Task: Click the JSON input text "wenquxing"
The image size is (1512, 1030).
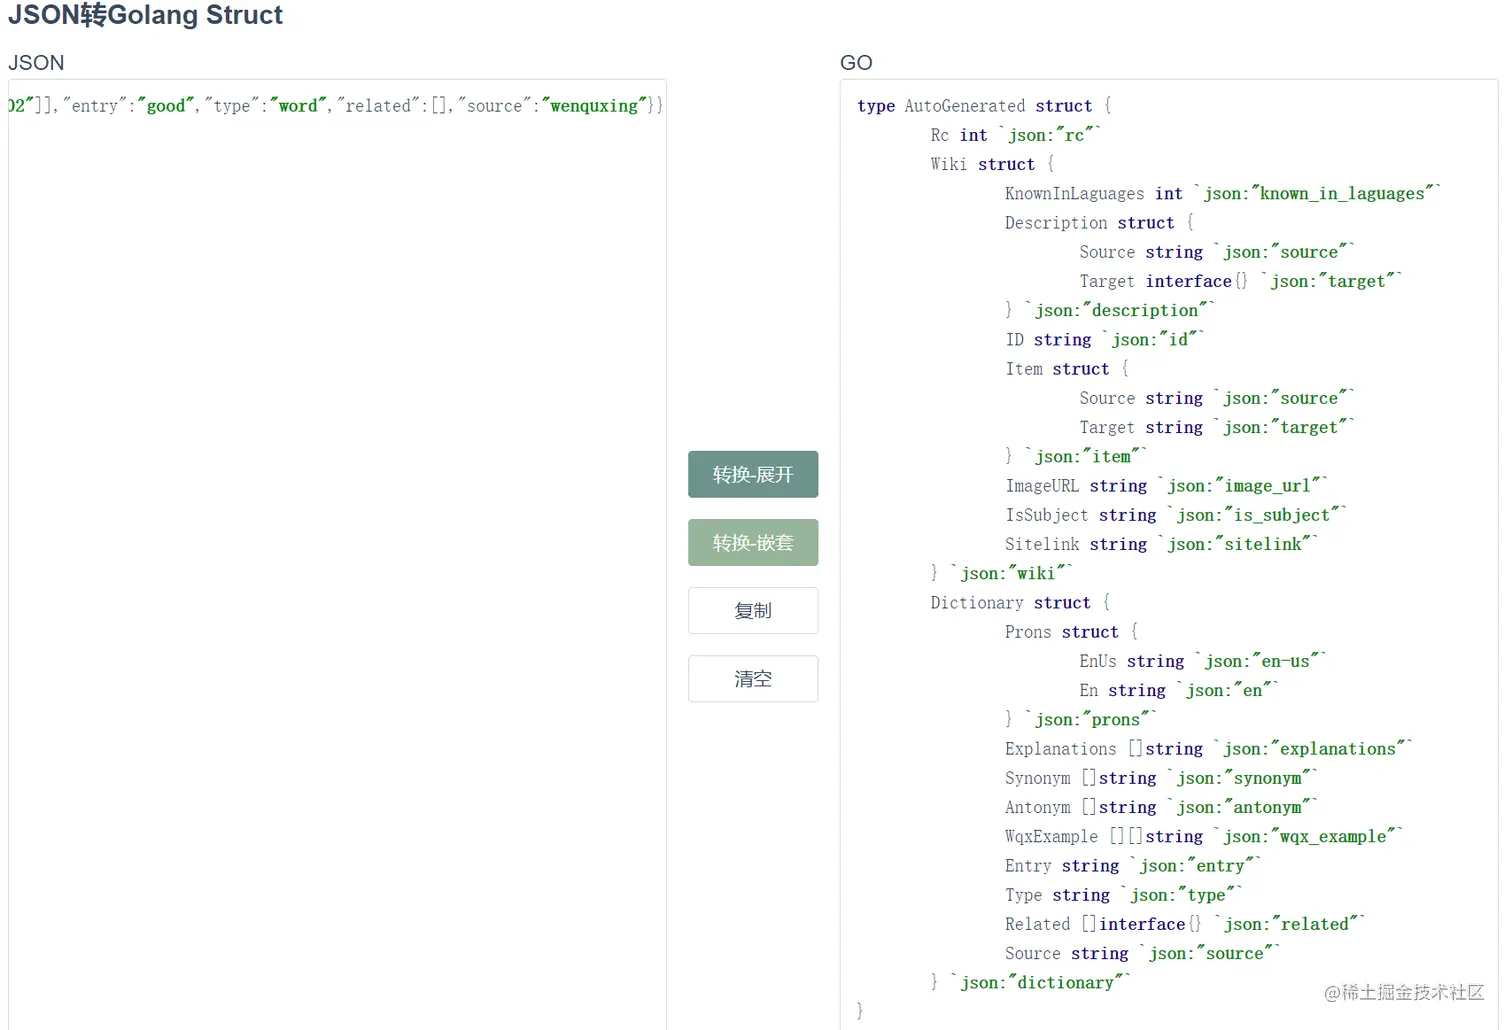Action: pos(594,106)
